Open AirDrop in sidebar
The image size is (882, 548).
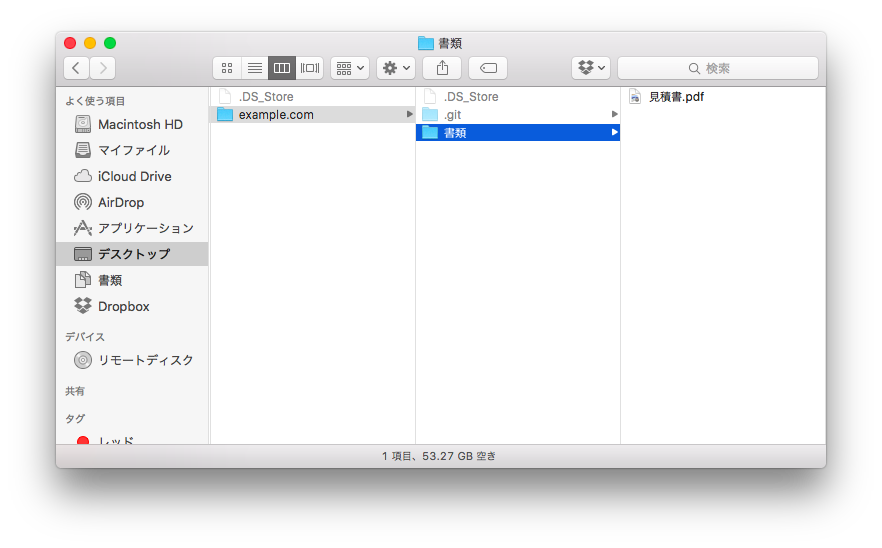(x=133, y=202)
